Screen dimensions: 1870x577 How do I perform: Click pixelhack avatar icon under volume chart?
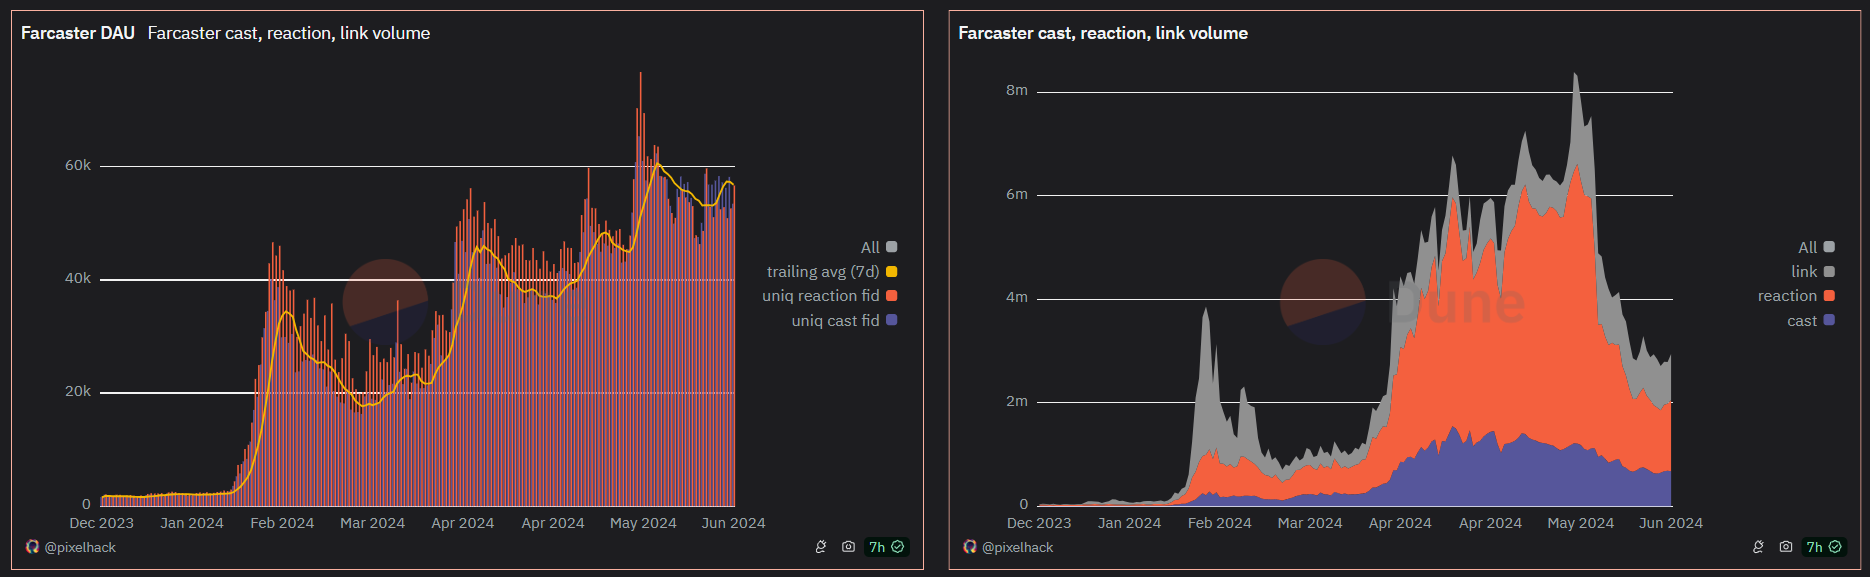pyautogui.click(x=969, y=547)
